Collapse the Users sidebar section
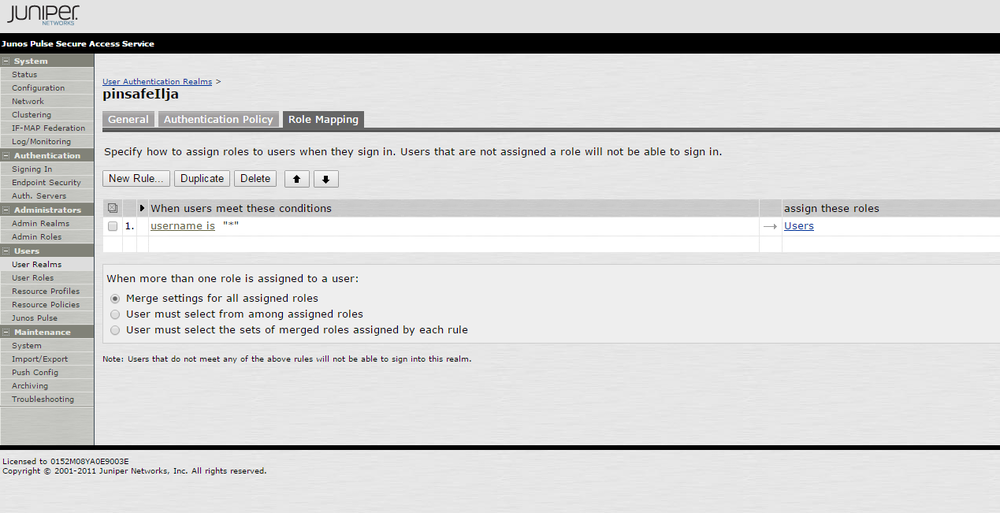Image resolution: width=1000 pixels, height=513 pixels. 6,251
